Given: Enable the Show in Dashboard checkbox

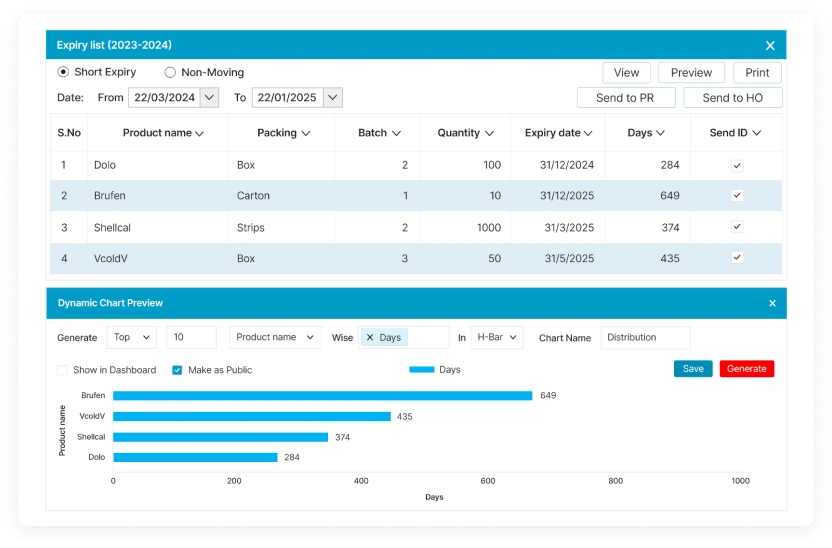Looking at the screenshot, I should [x=62, y=370].
